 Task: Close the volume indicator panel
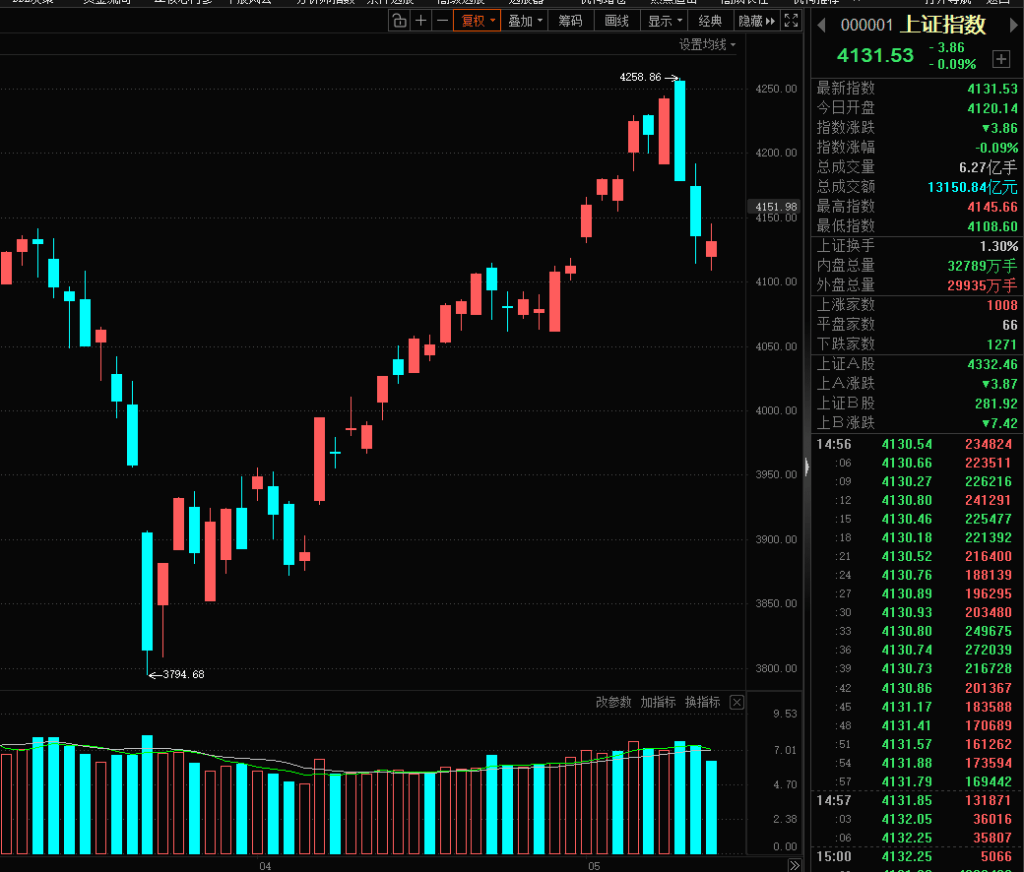[737, 702]
